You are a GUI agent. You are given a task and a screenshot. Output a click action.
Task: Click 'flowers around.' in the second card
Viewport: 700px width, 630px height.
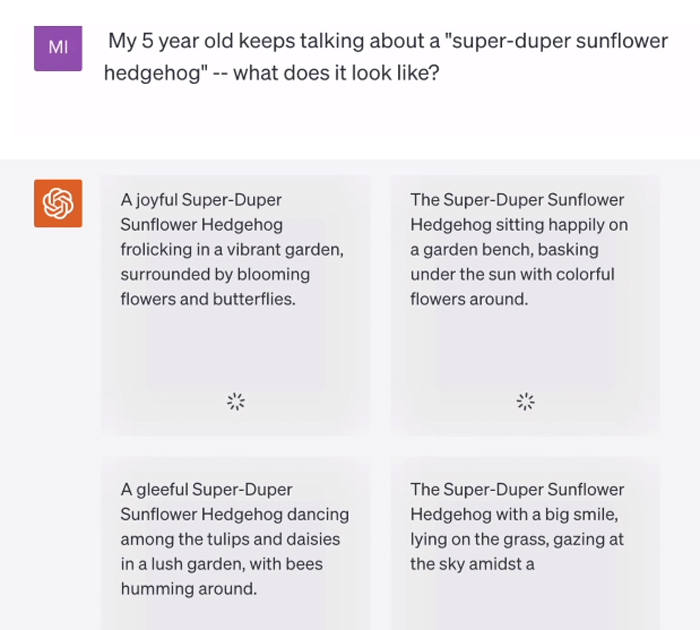[x=469, y=299]
